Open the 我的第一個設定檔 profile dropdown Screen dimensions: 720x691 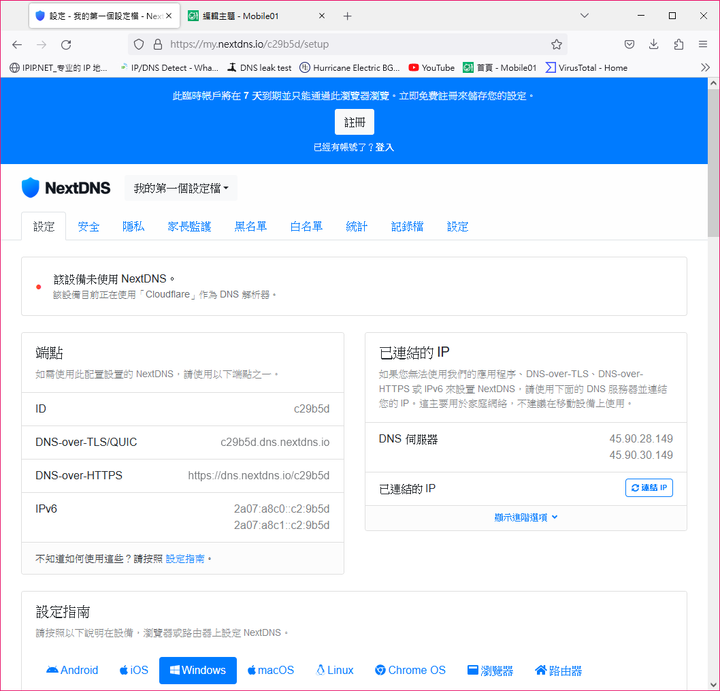click(181, 188)
